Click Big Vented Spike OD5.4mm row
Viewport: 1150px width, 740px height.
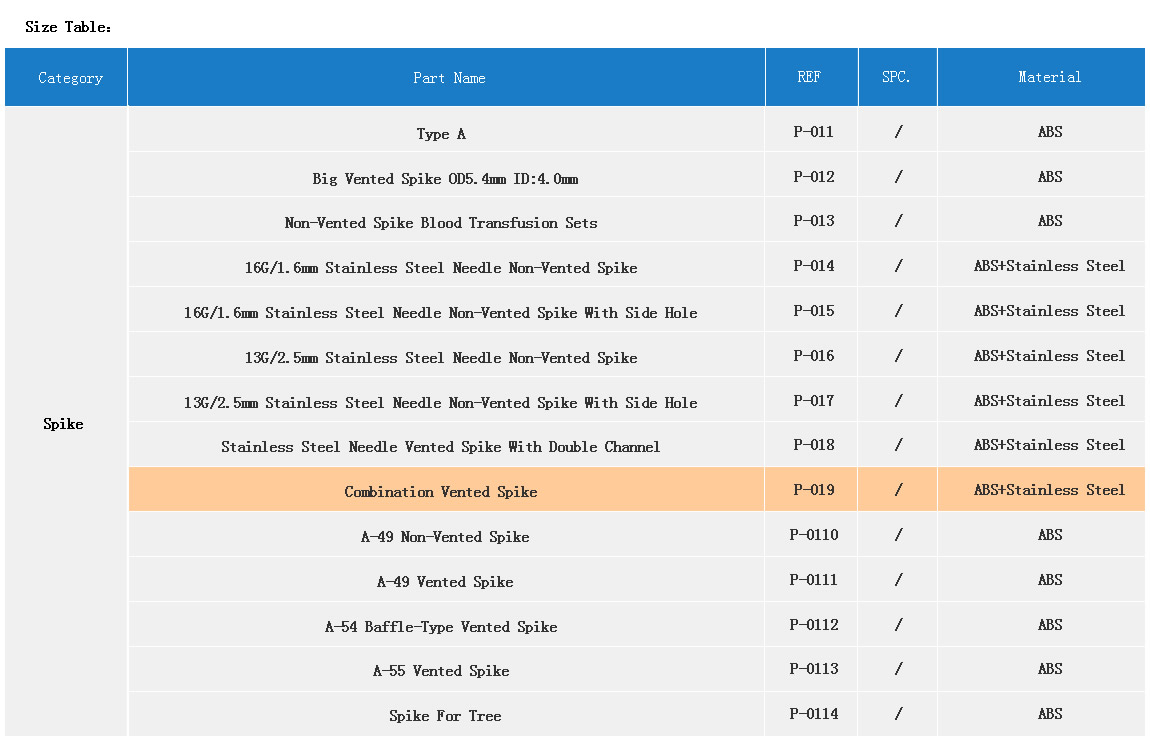pyautogui.click(x=445, y=179)
